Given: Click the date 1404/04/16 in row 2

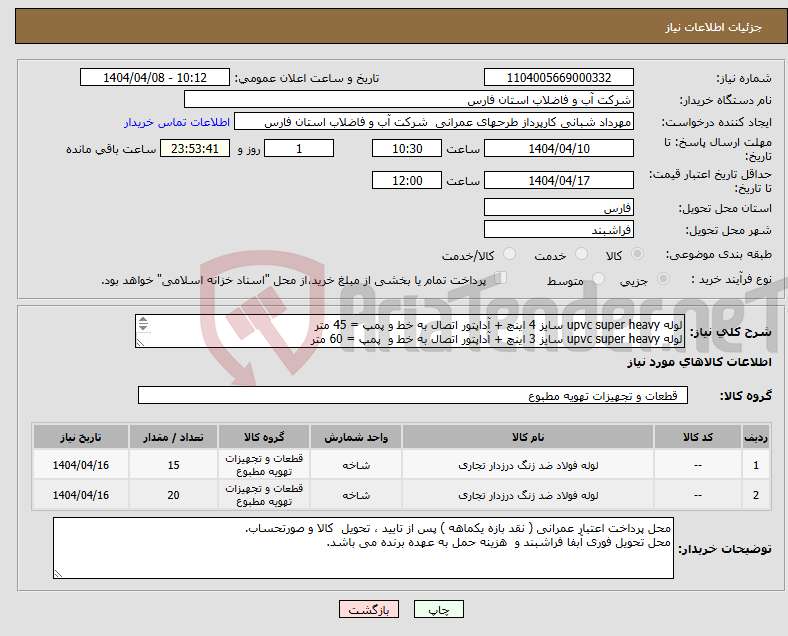Looking at the screenshot, I should point(81,495).
